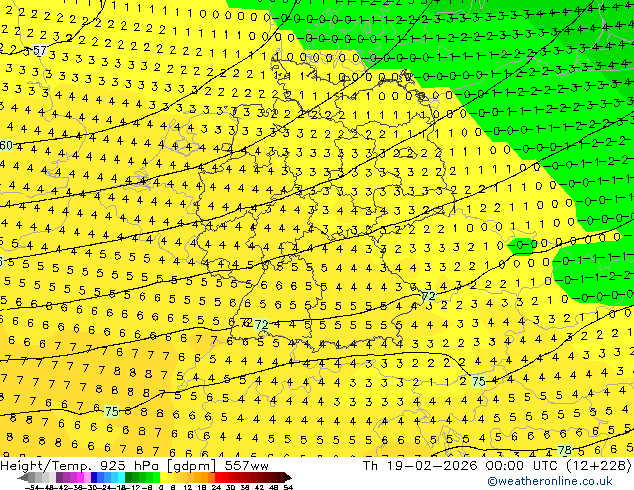The width and height of the screenshot is (634, 490).
Task: Click the gray left arrow of the color scale
Action: click(23, 477)
